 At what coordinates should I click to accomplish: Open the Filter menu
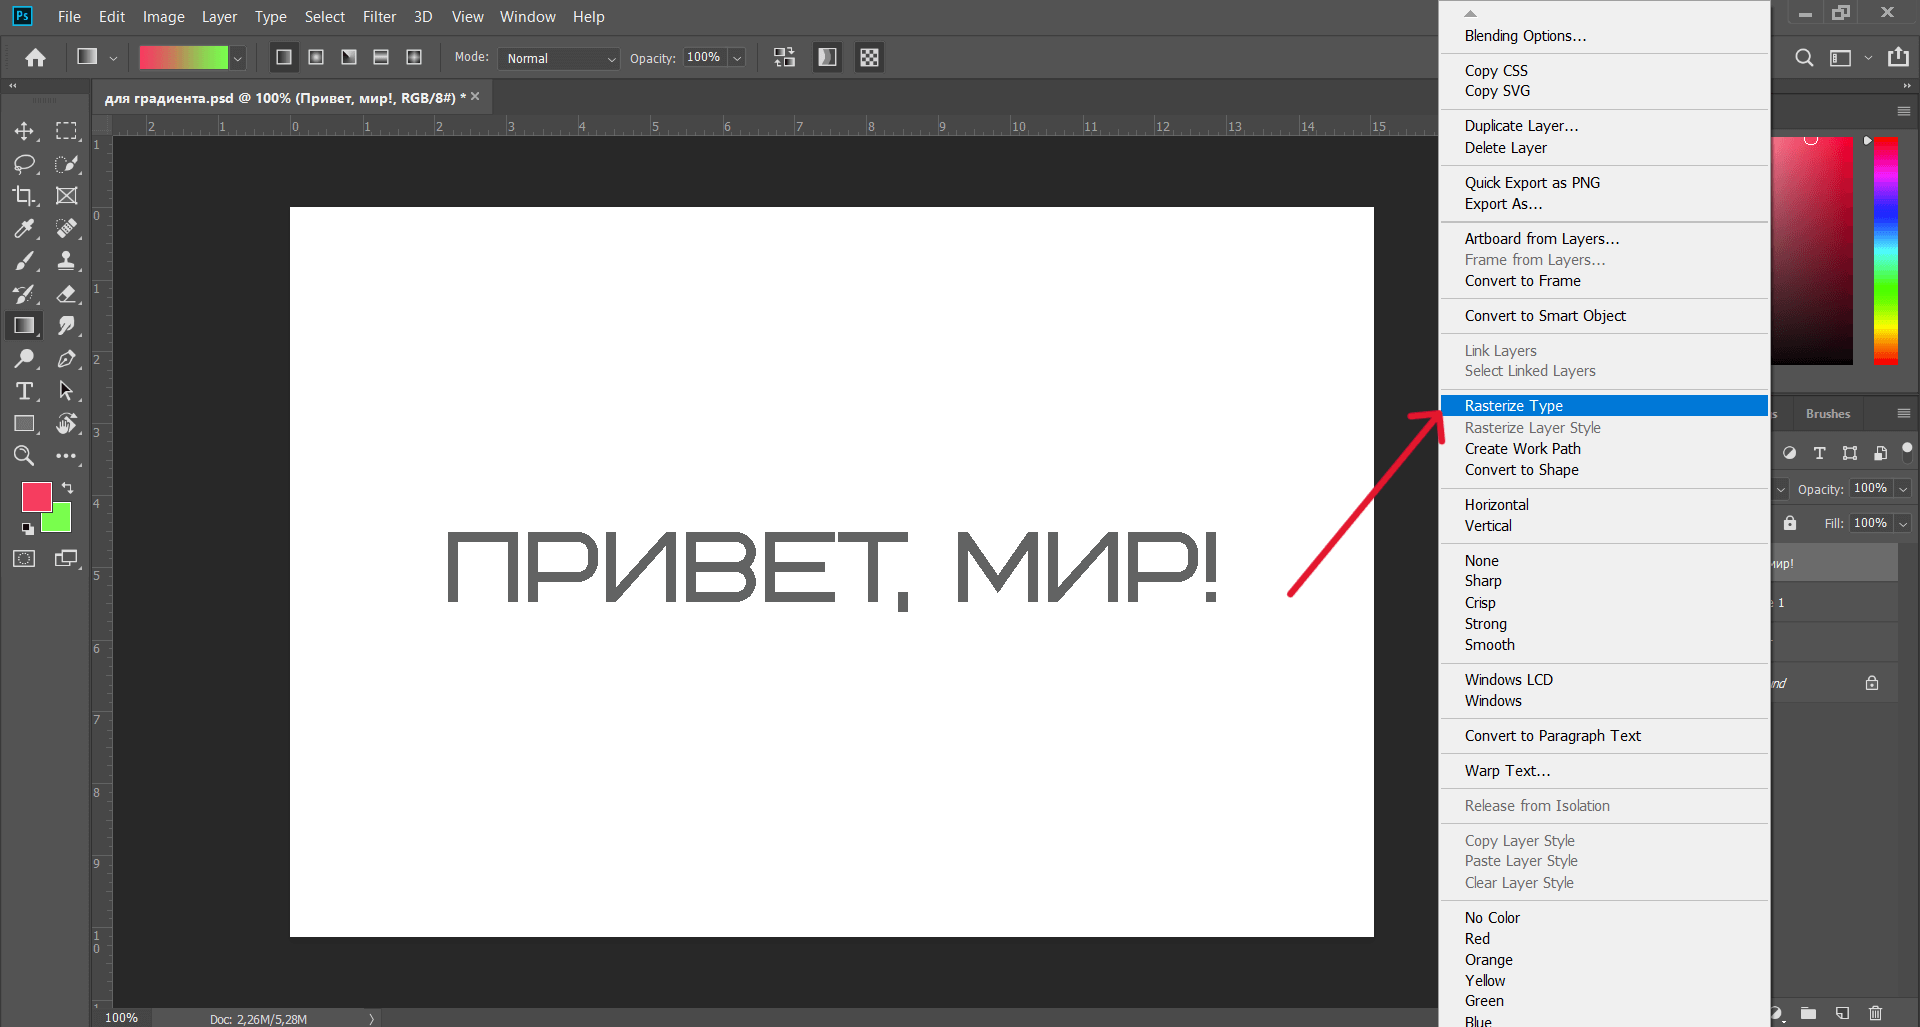[379, 17]
